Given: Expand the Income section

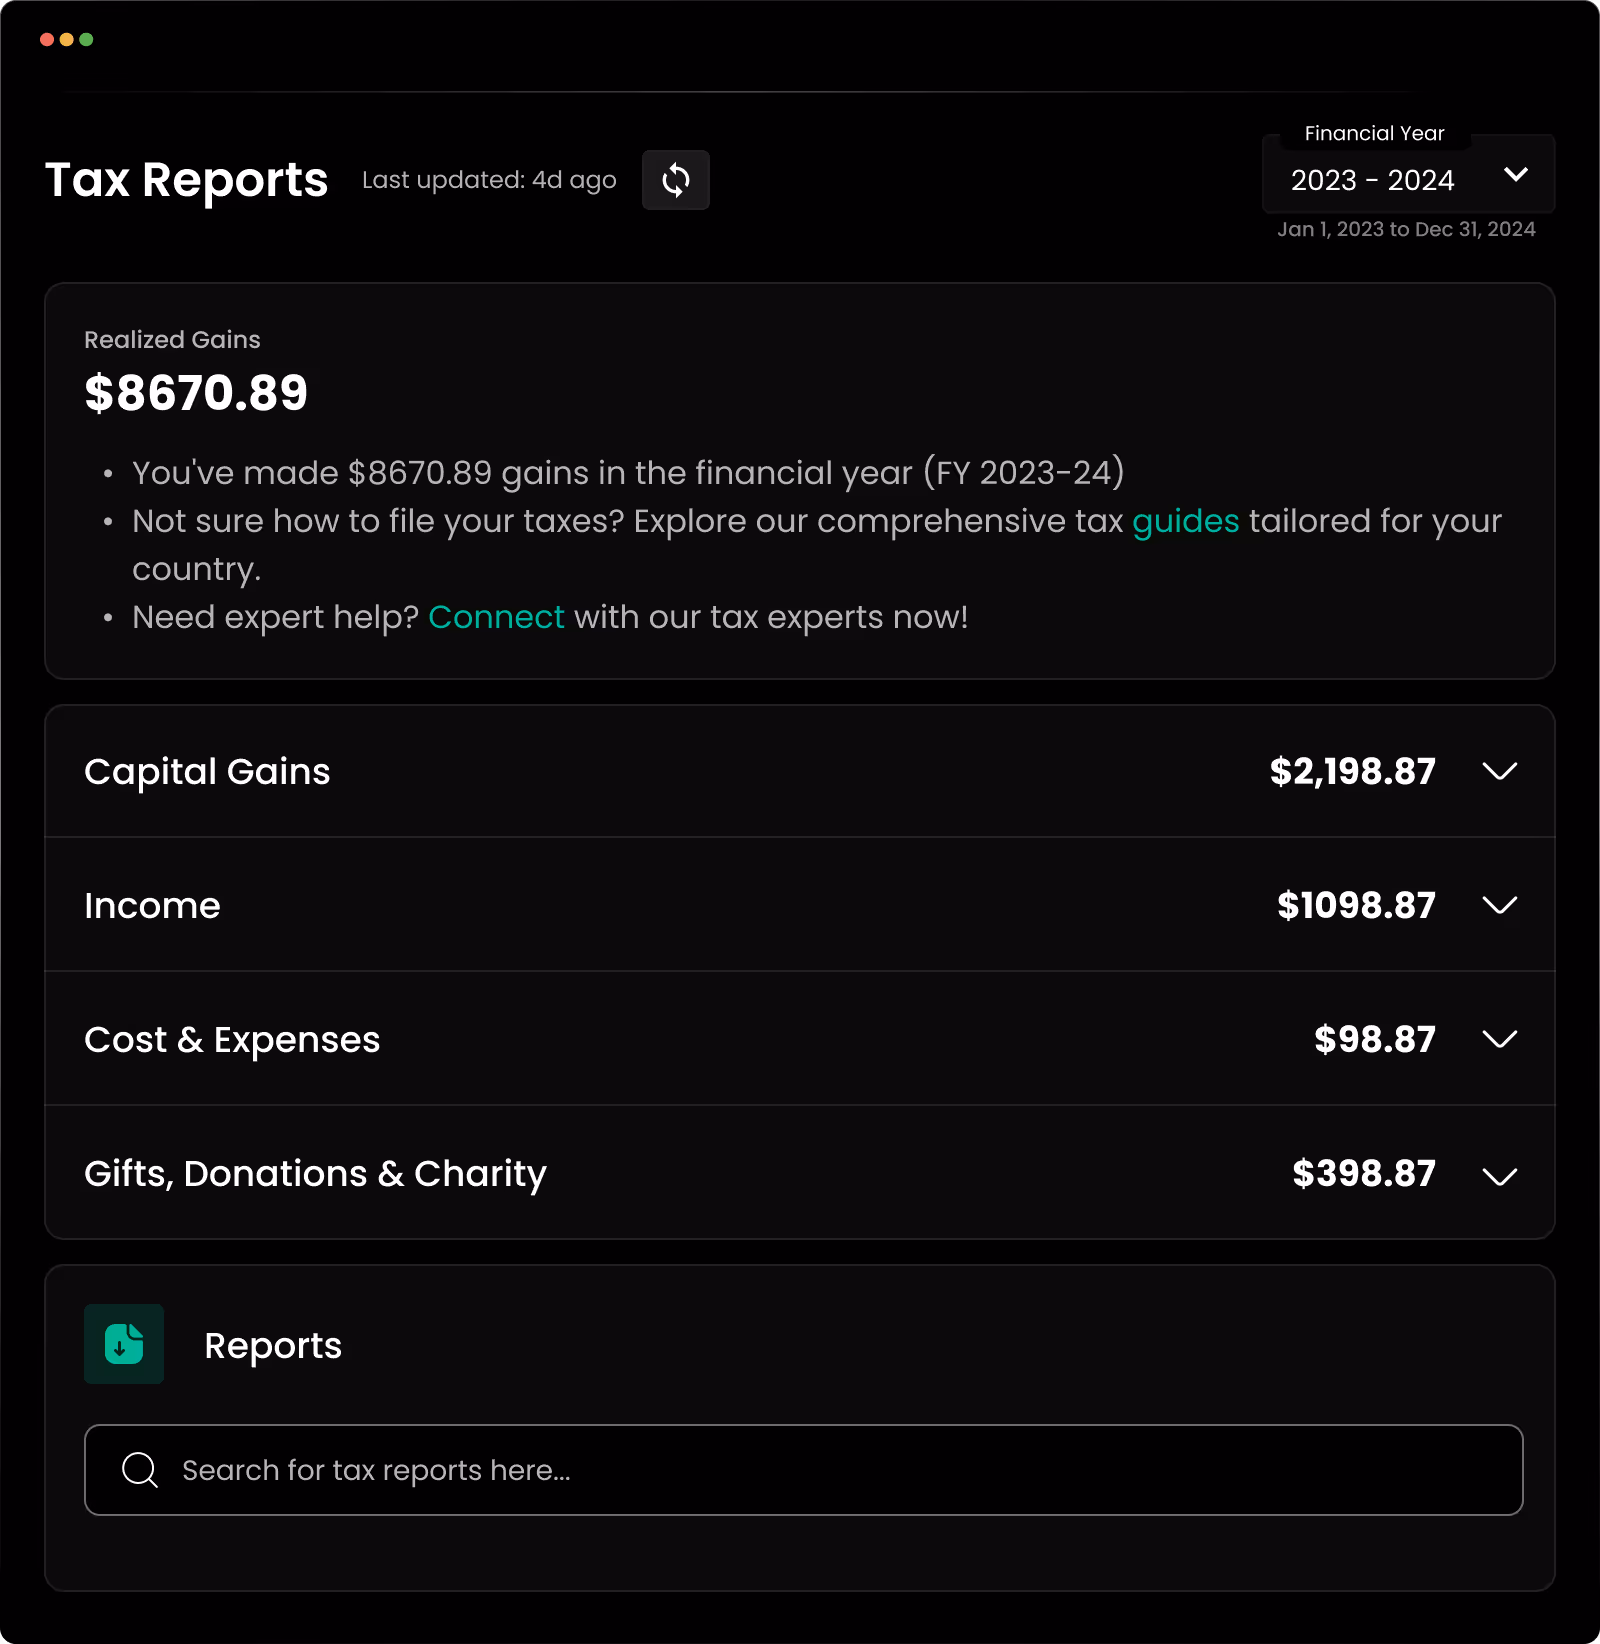Looking at the screenshot, I should 1499,906.
